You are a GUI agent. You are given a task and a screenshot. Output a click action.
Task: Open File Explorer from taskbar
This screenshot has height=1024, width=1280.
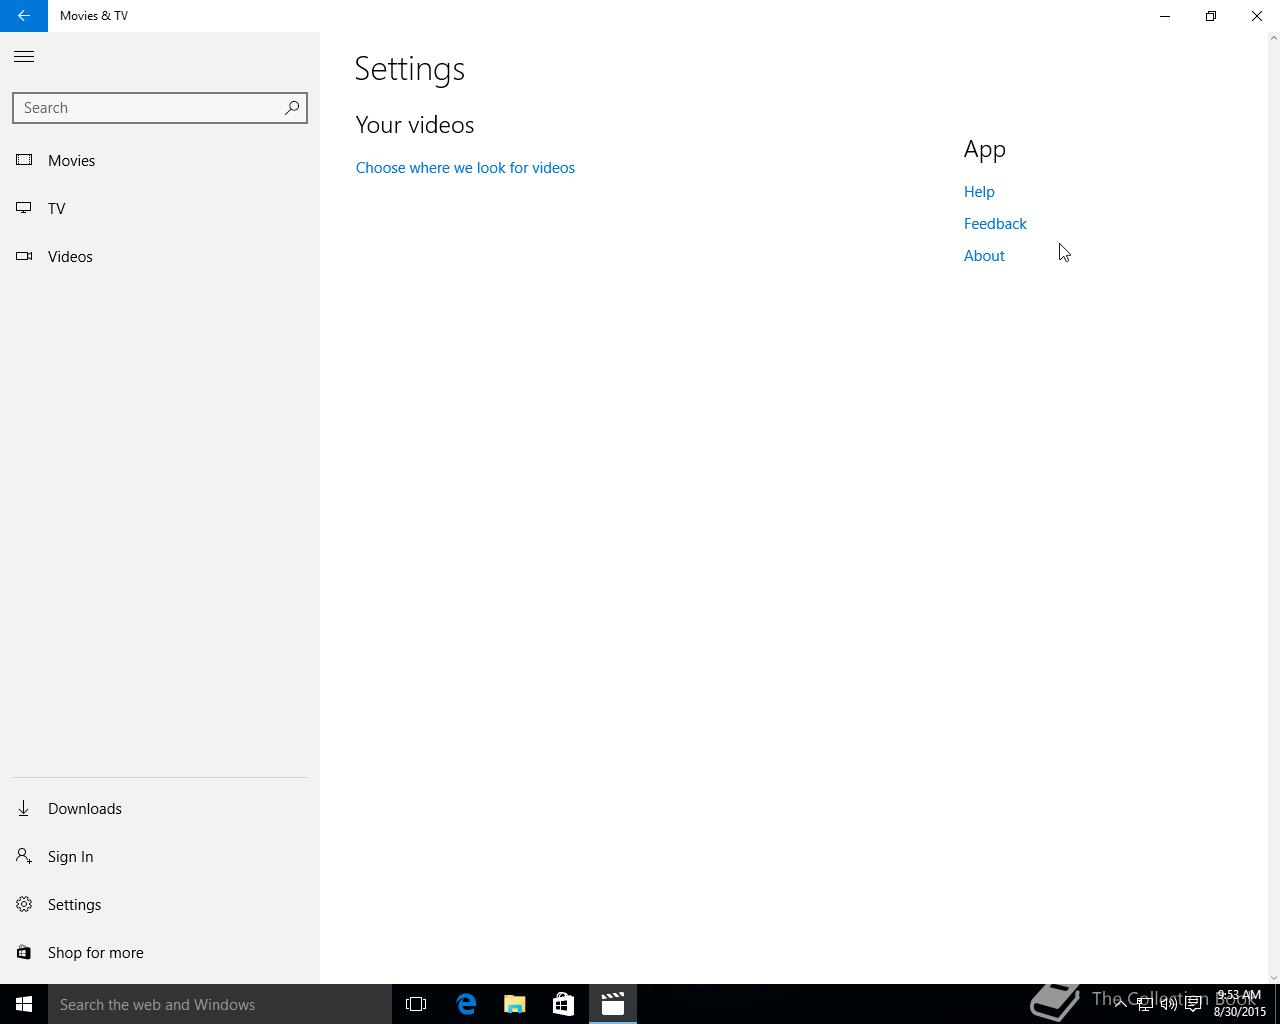515,1004
